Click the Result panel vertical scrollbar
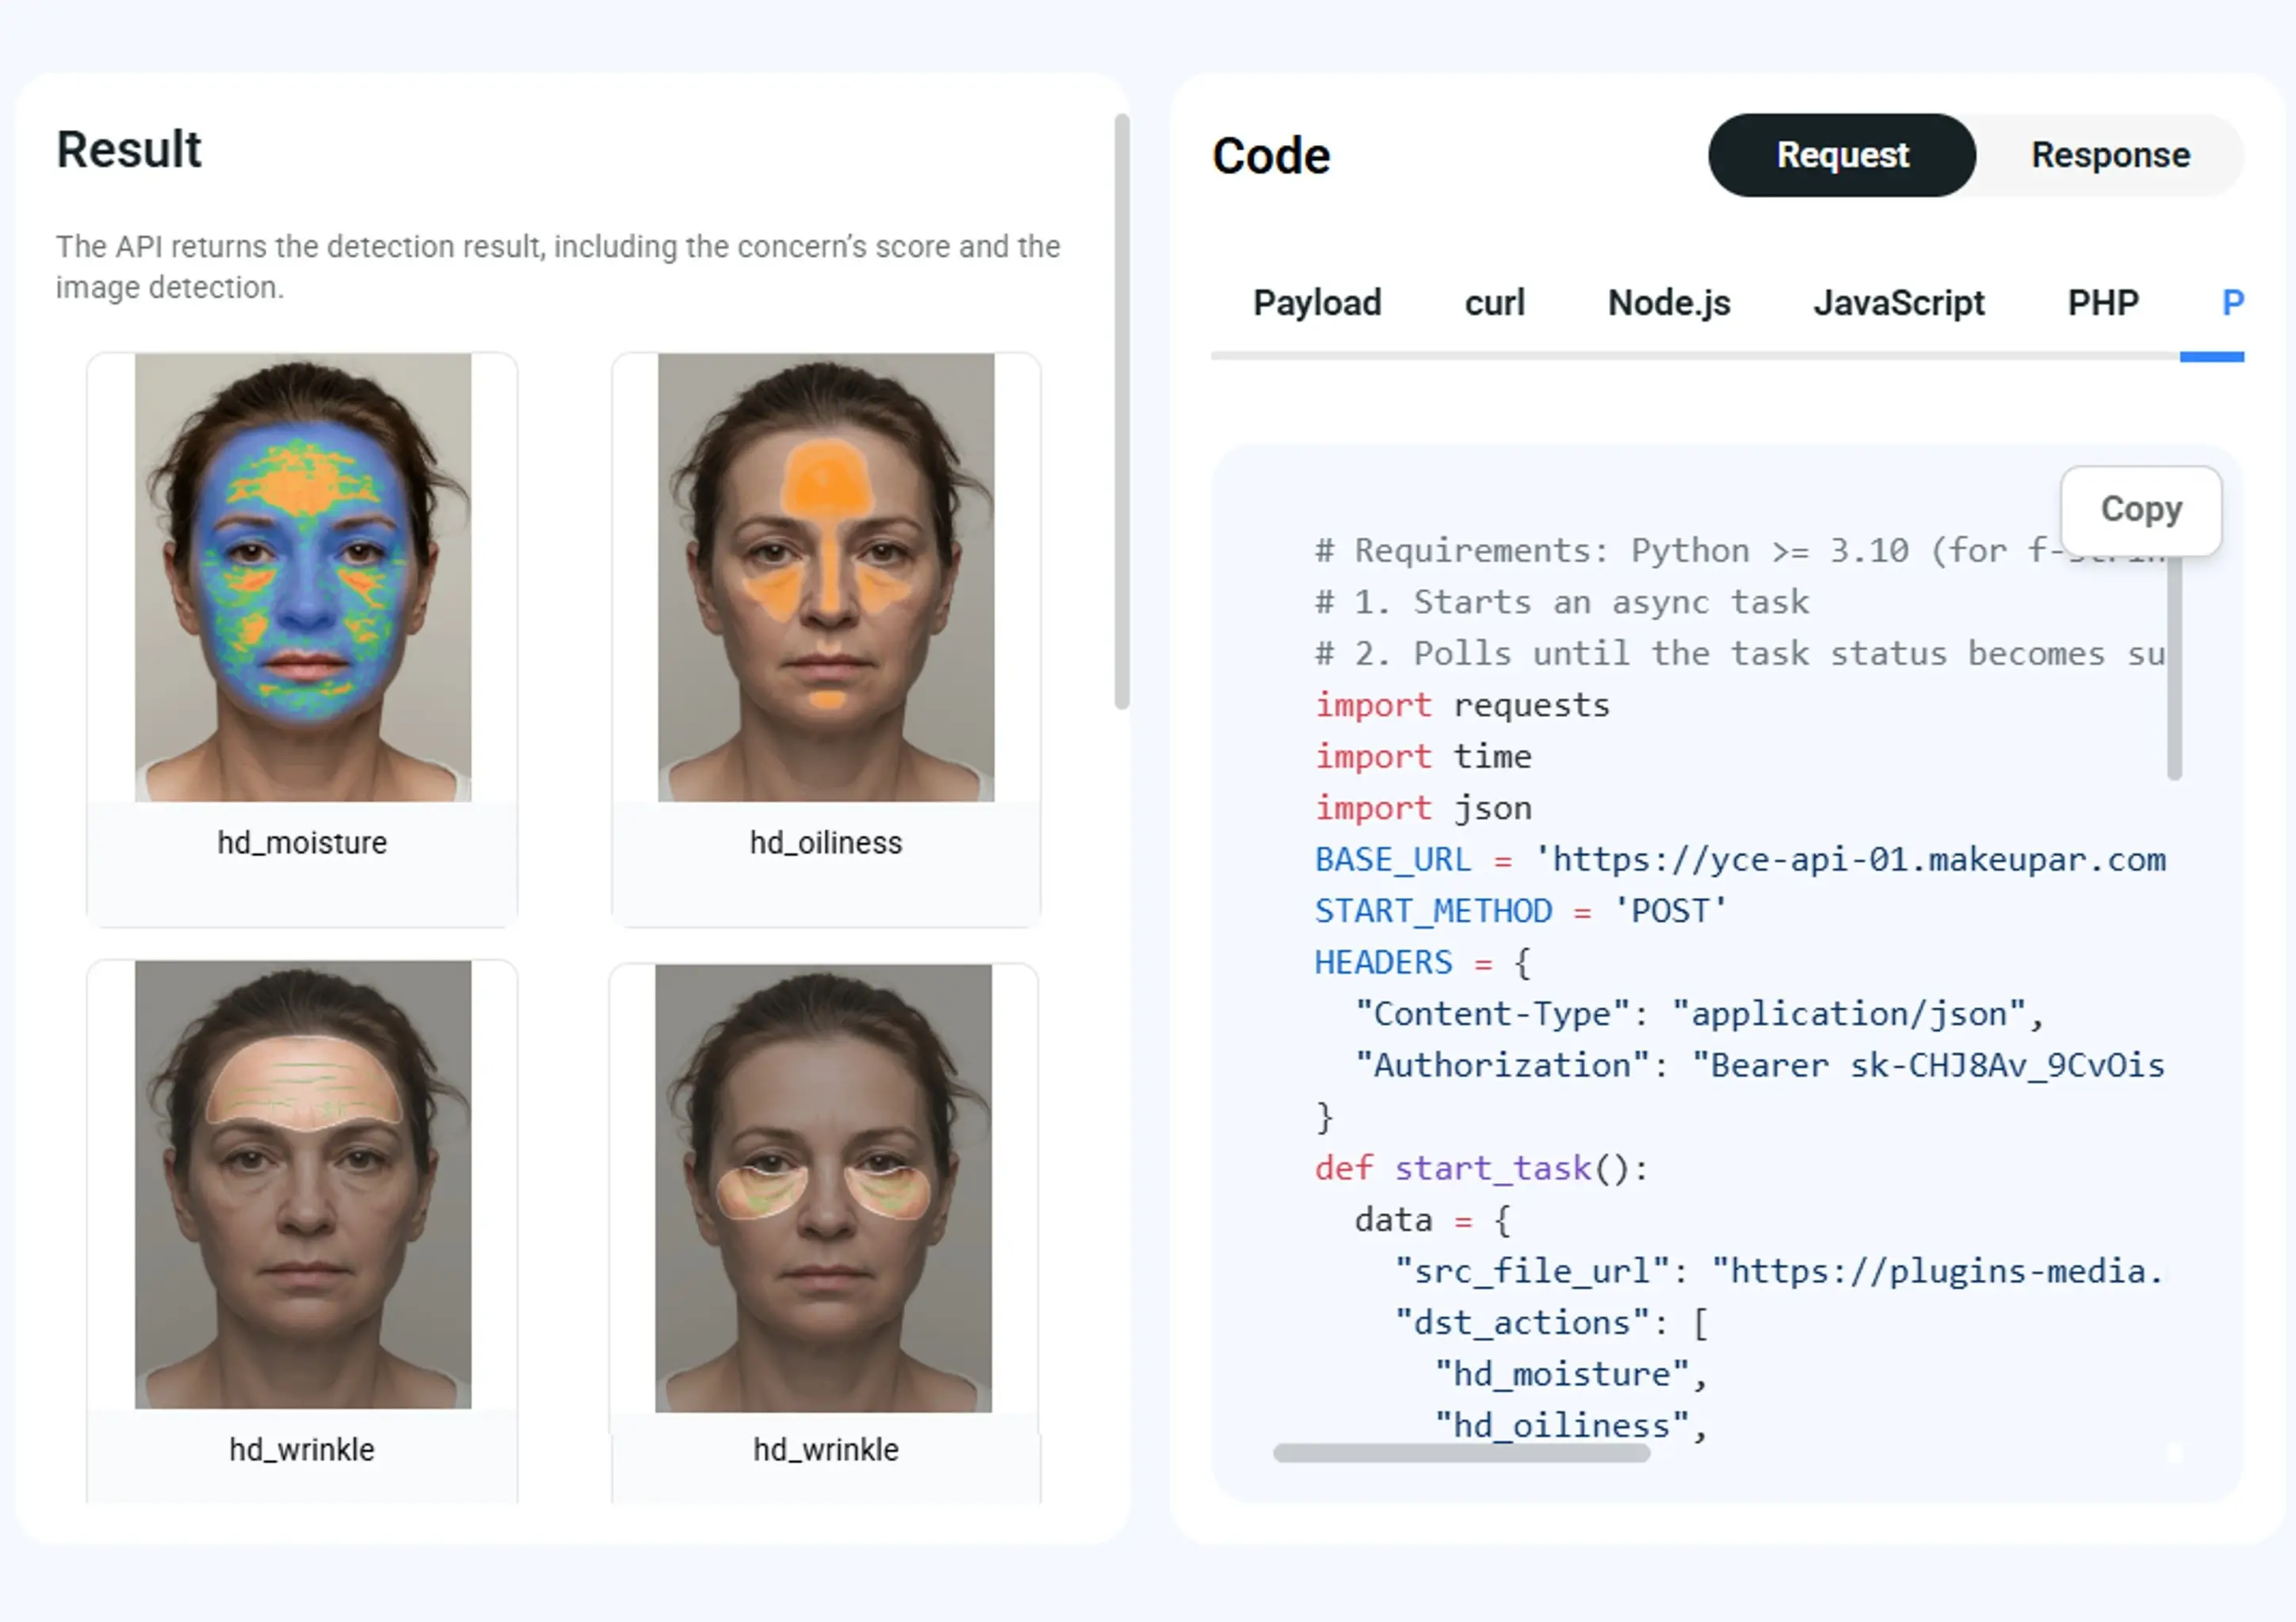The width and height of the screenshot is (2296, 1622). (x=1122, y=411)
